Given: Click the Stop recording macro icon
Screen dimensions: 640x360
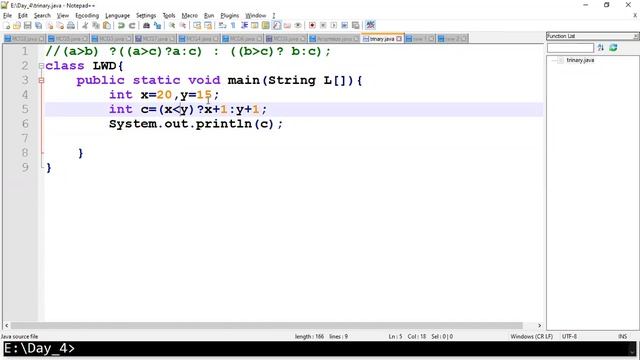Looking at the screenshot, I should 323,25.
